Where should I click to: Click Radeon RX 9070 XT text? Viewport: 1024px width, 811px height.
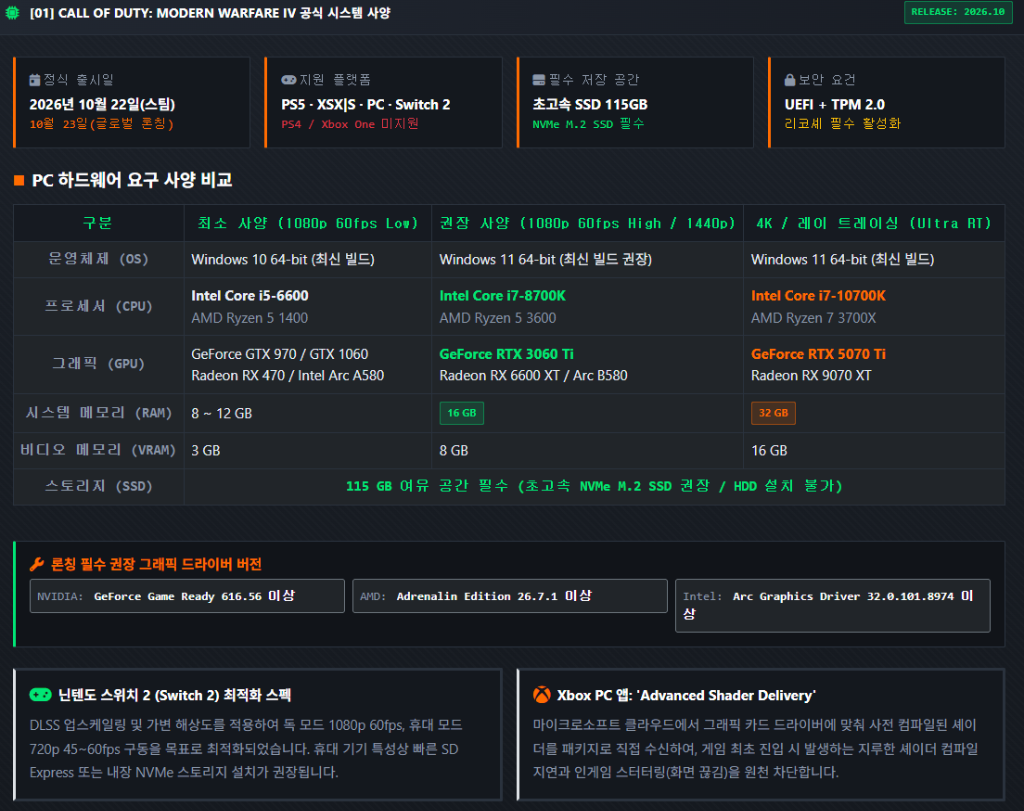tap(810, 375)
